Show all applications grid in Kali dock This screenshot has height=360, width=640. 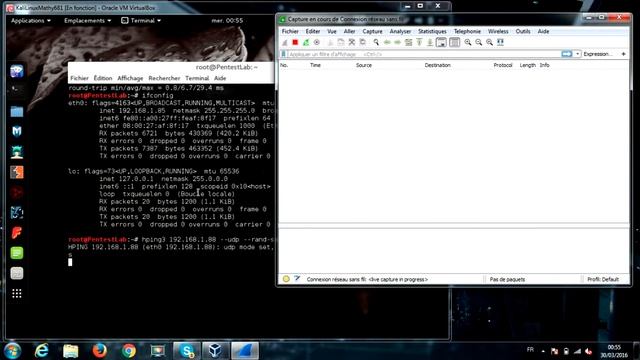pyautogui.click(x=17, y=293)
